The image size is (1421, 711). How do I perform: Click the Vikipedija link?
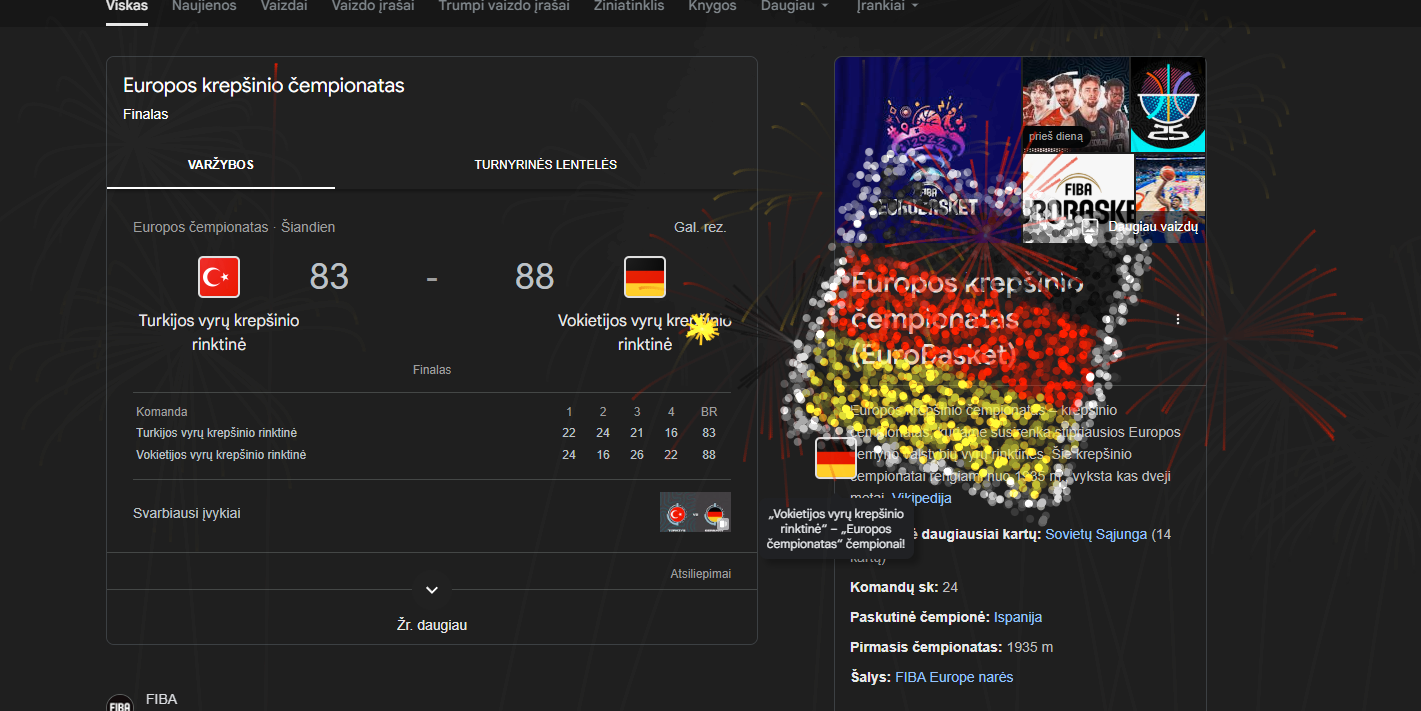(x=922, y=498)
